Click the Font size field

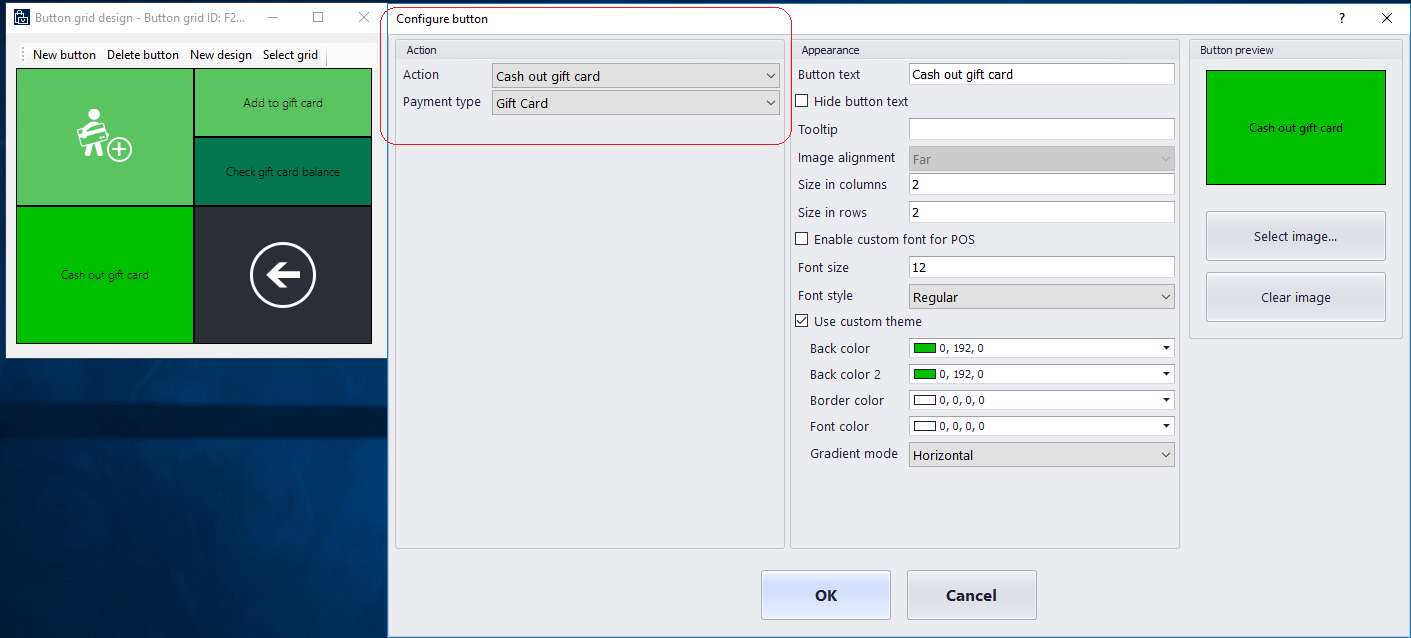click(x=1042, y=267)
